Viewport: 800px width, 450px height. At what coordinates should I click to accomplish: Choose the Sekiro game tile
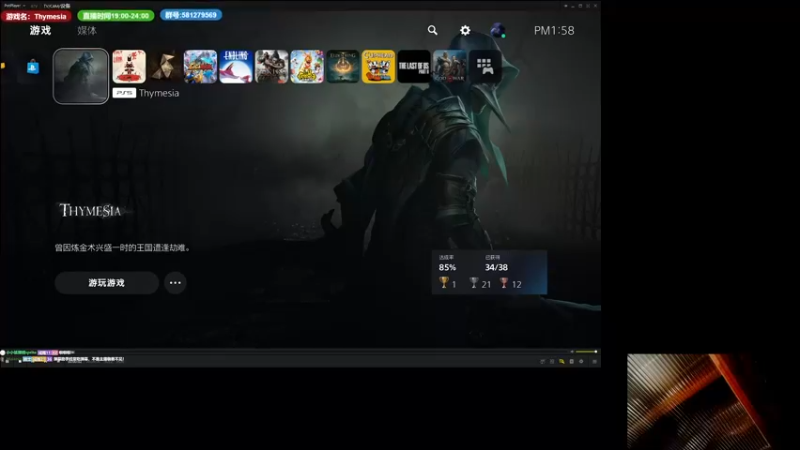coord(271,66)
